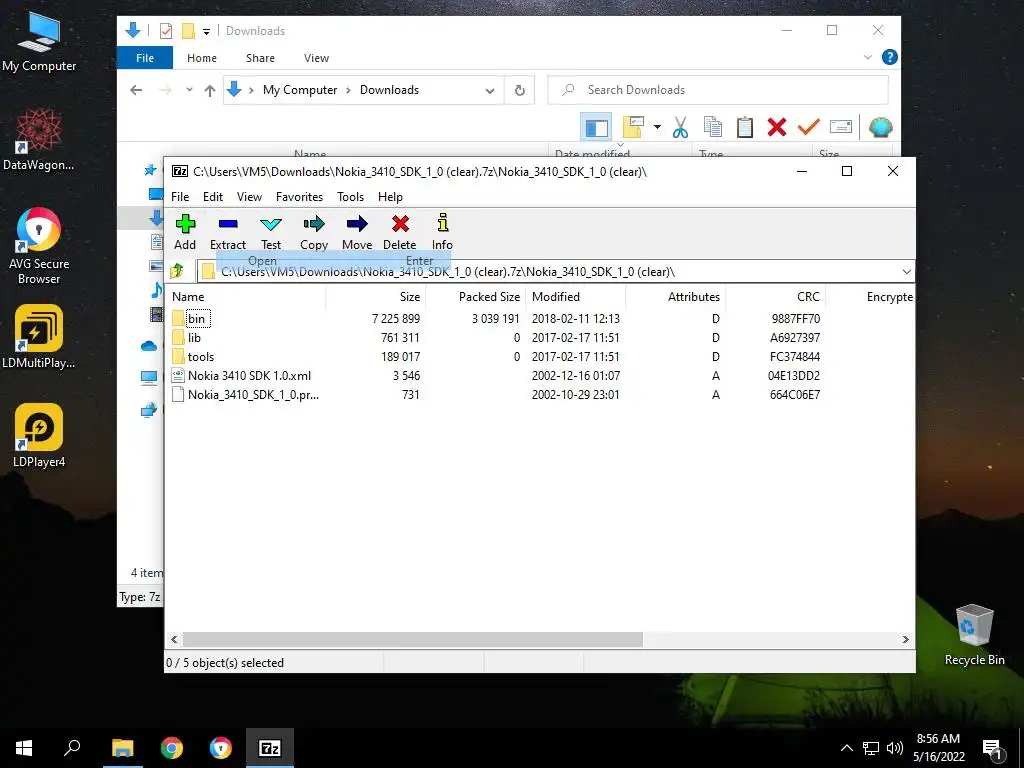
Task: Click the properties checkmark in quick access toolbar
Action: tap(166, 31)
